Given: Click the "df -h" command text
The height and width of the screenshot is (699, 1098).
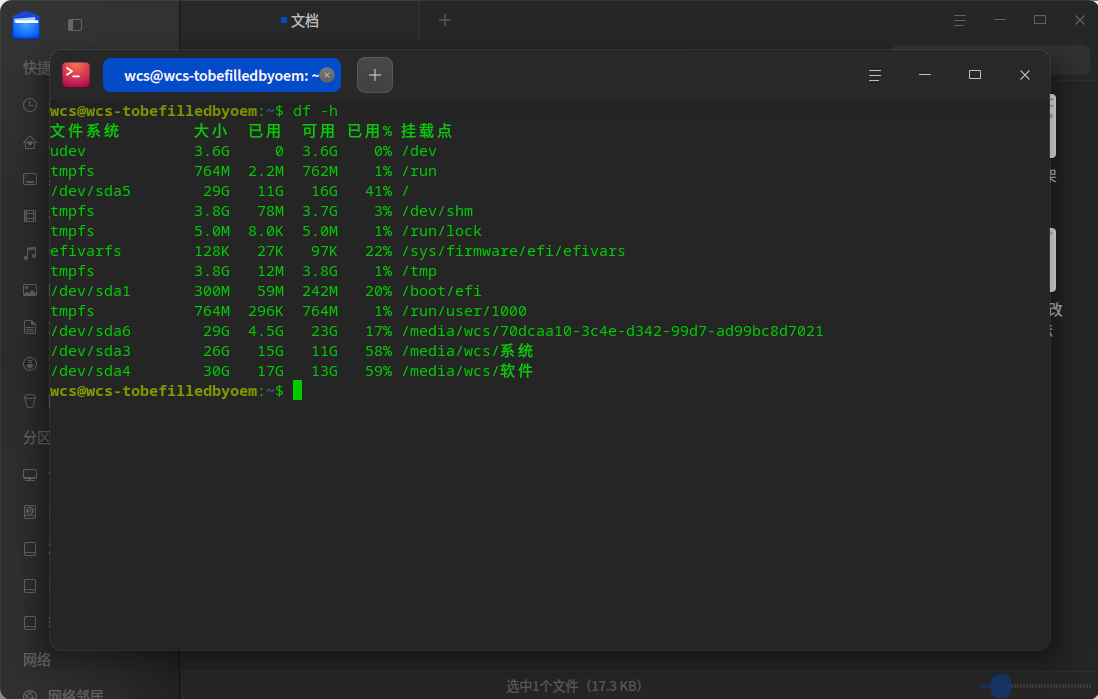Looking at the screenshot, I should tap(315, 111).
